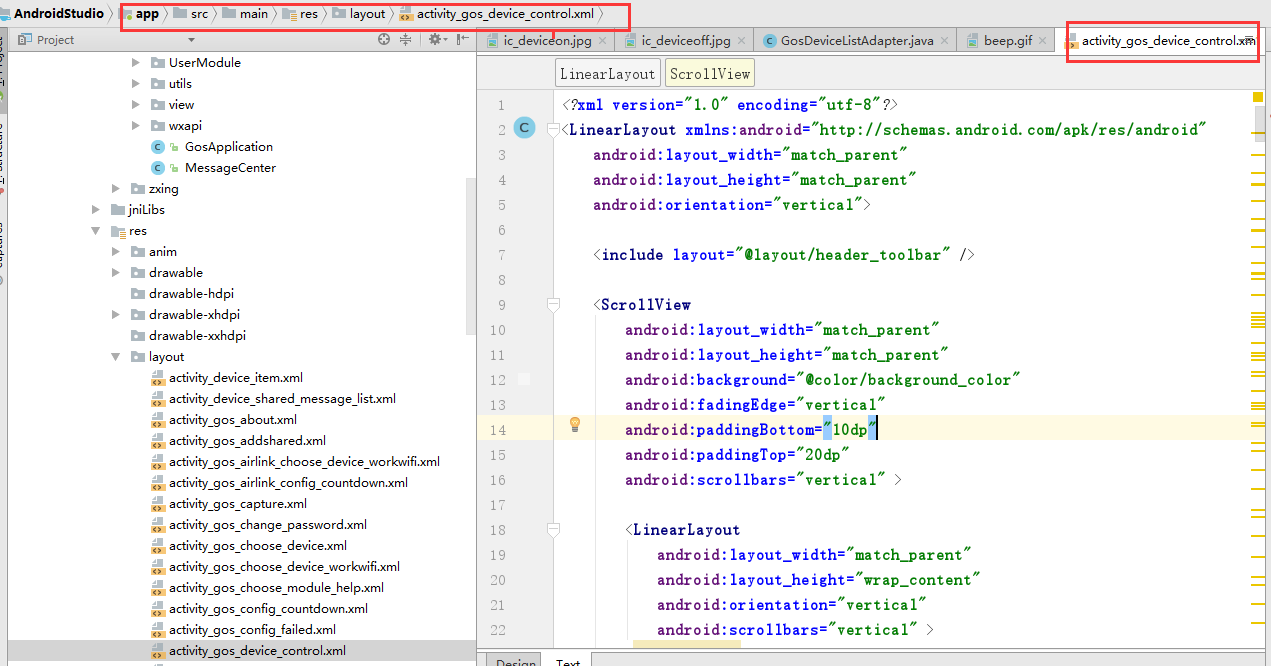
Task: Select activity_gos_about.xml file
Action: tap(232, 420)
